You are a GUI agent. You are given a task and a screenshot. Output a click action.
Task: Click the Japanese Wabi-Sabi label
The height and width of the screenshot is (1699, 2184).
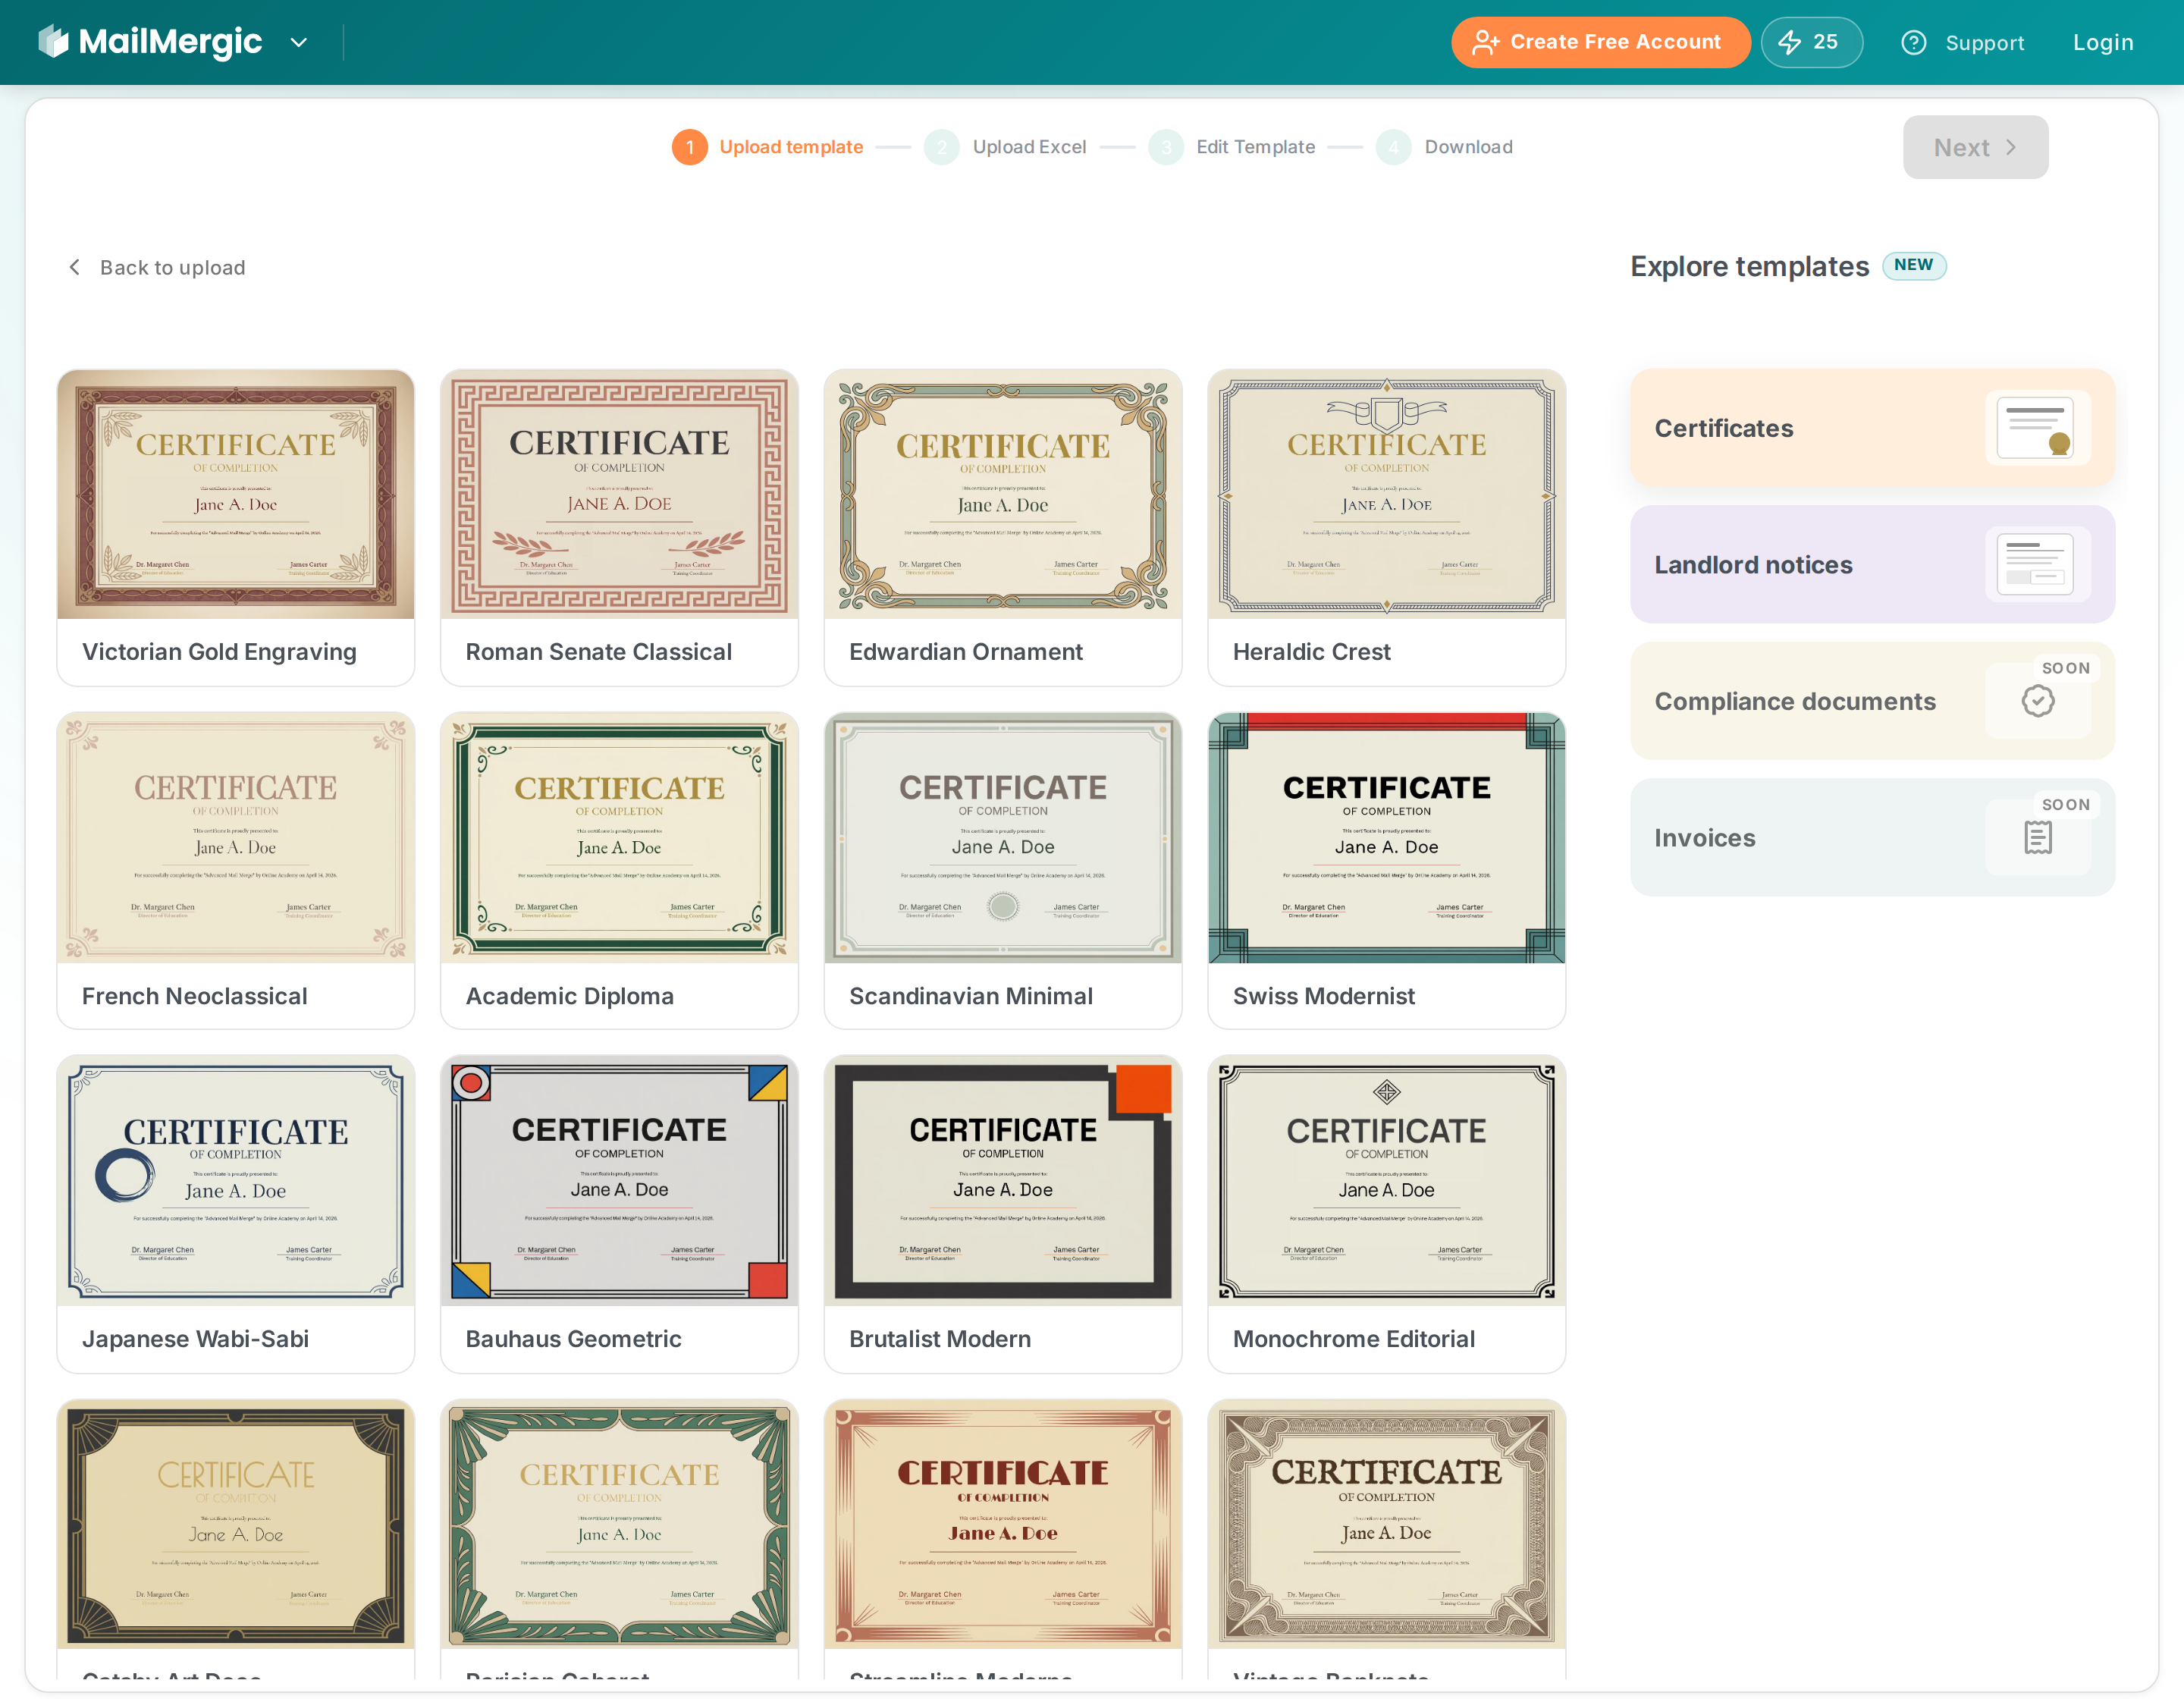coord(195,1339)
